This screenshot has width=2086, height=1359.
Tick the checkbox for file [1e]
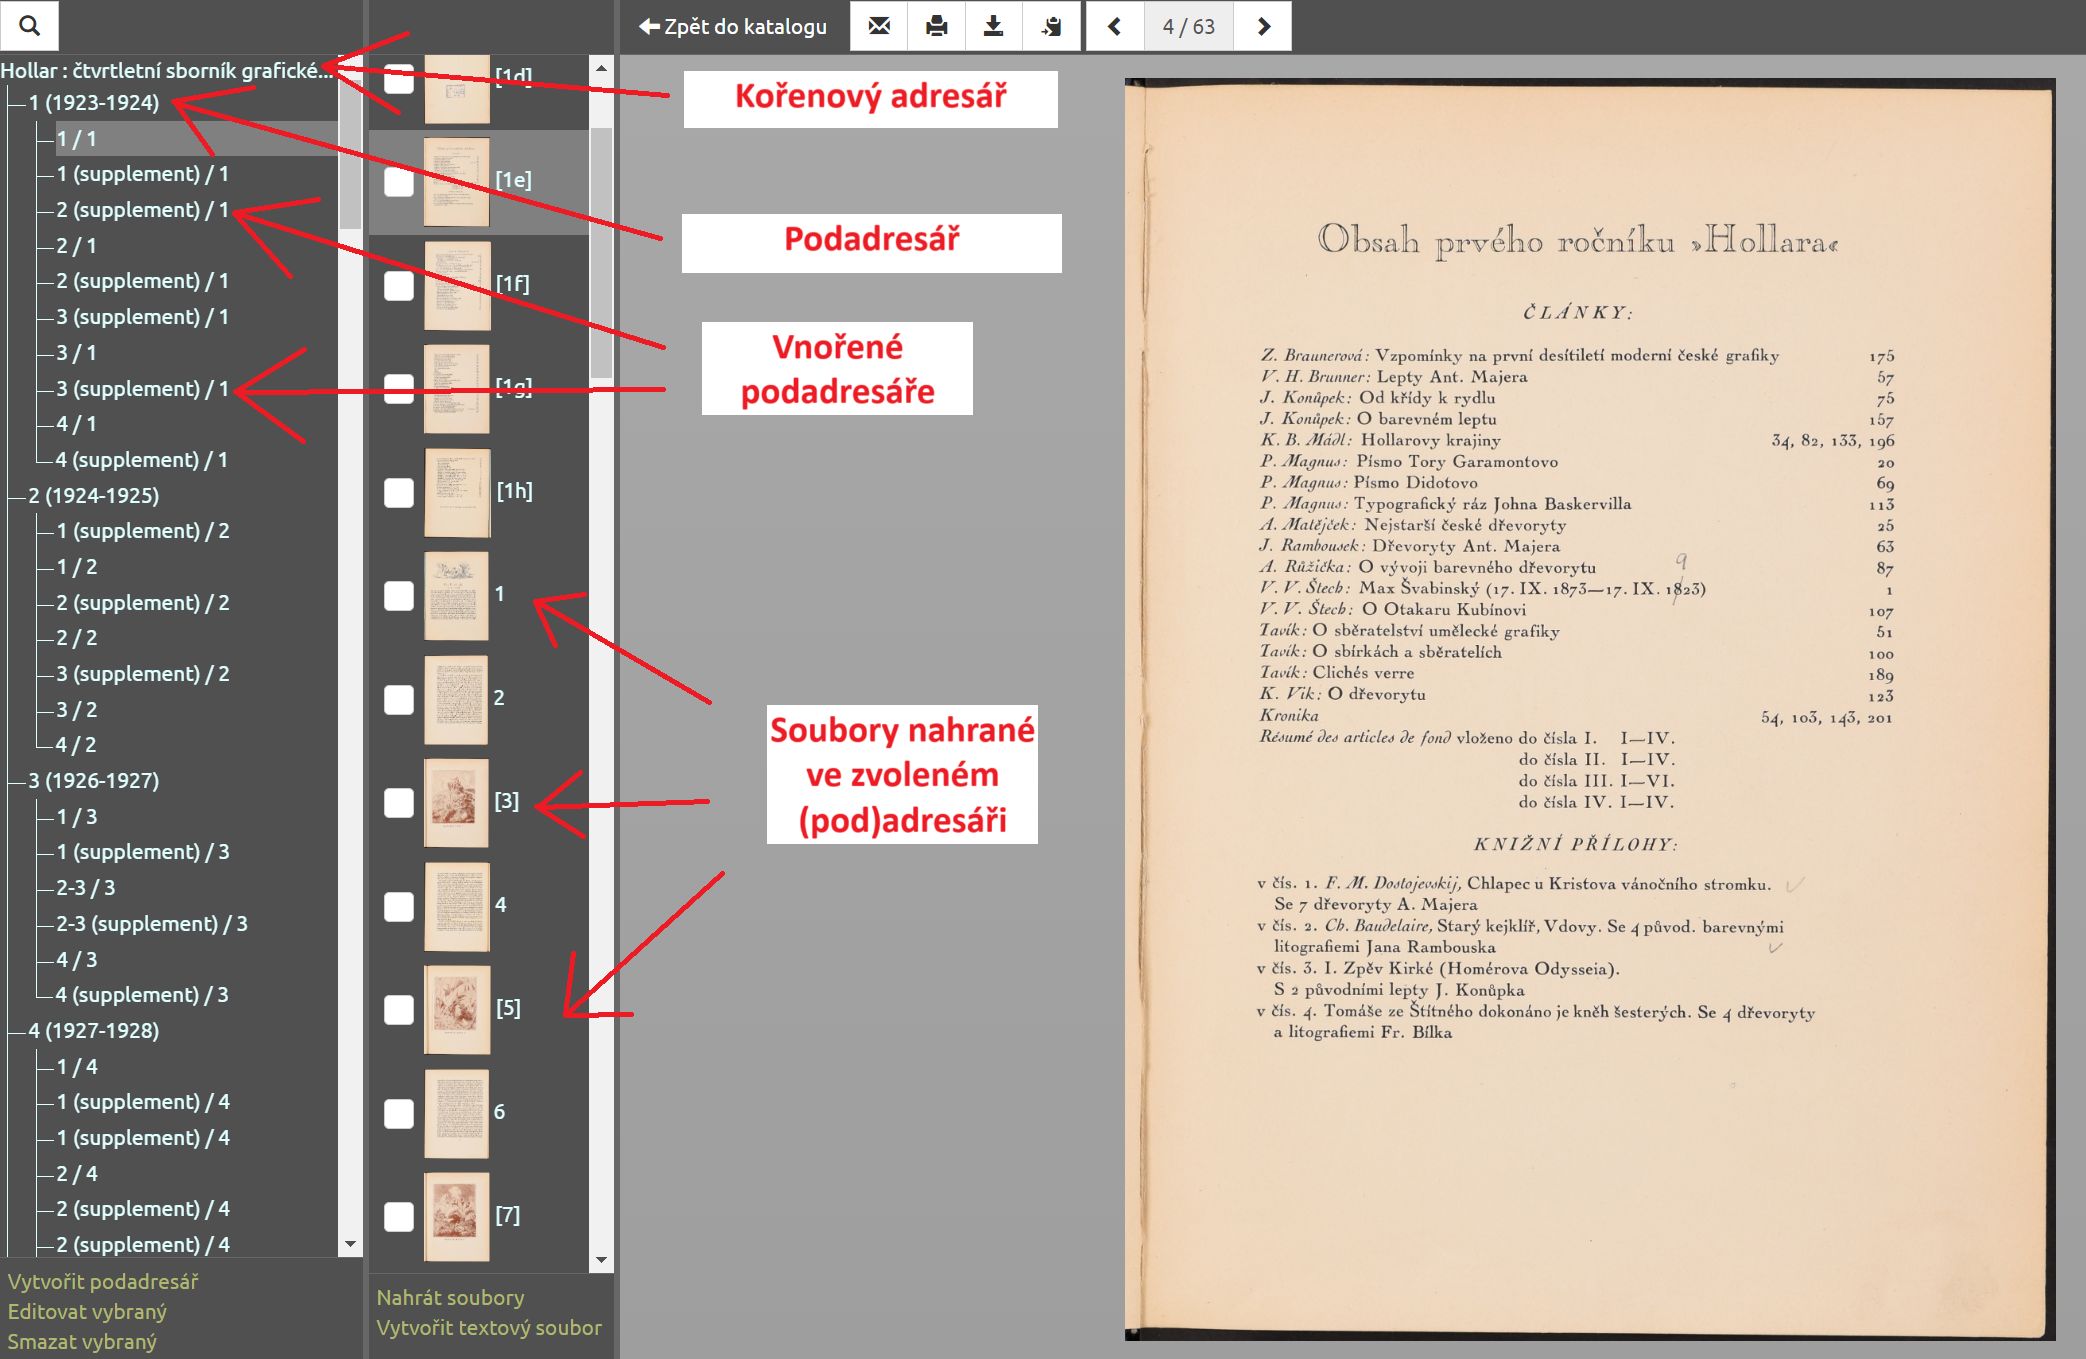pos(399,182)
